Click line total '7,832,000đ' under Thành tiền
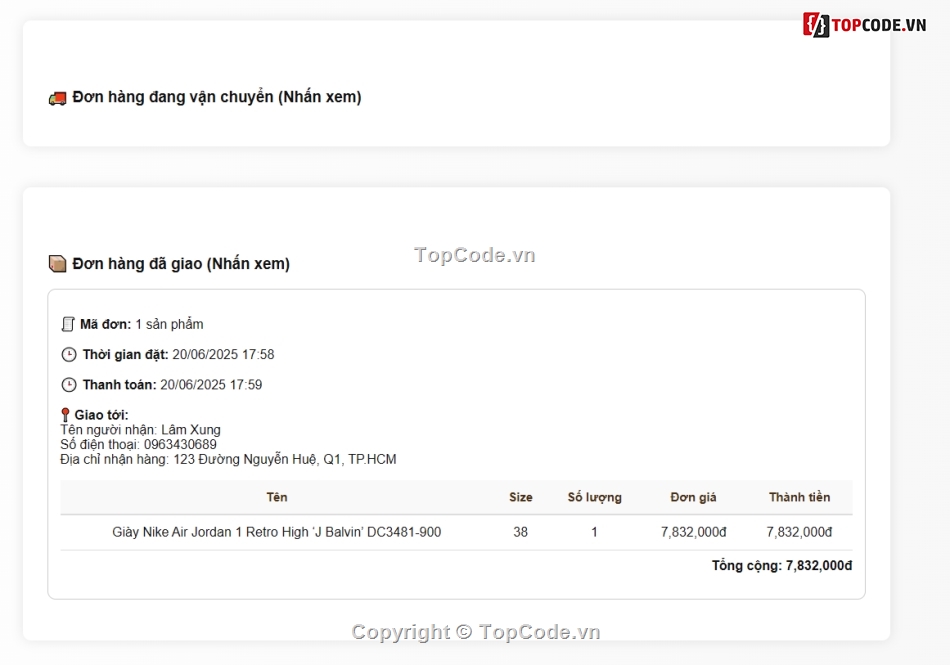 [799, 532]
